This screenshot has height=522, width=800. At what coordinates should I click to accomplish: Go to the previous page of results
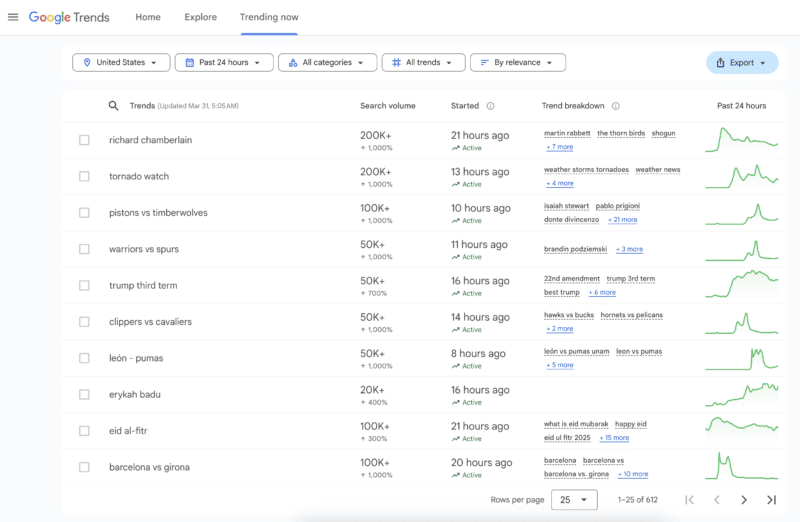[717, 500]
